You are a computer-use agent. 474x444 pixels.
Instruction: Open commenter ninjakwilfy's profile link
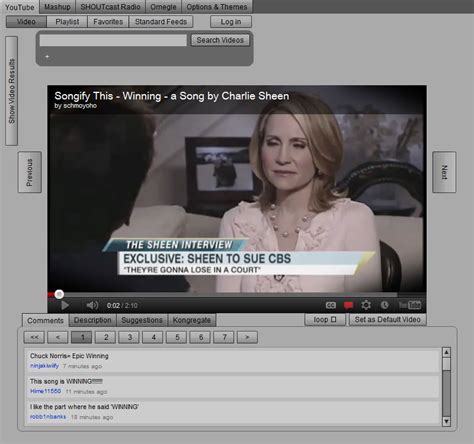click(x=44, y=366)
